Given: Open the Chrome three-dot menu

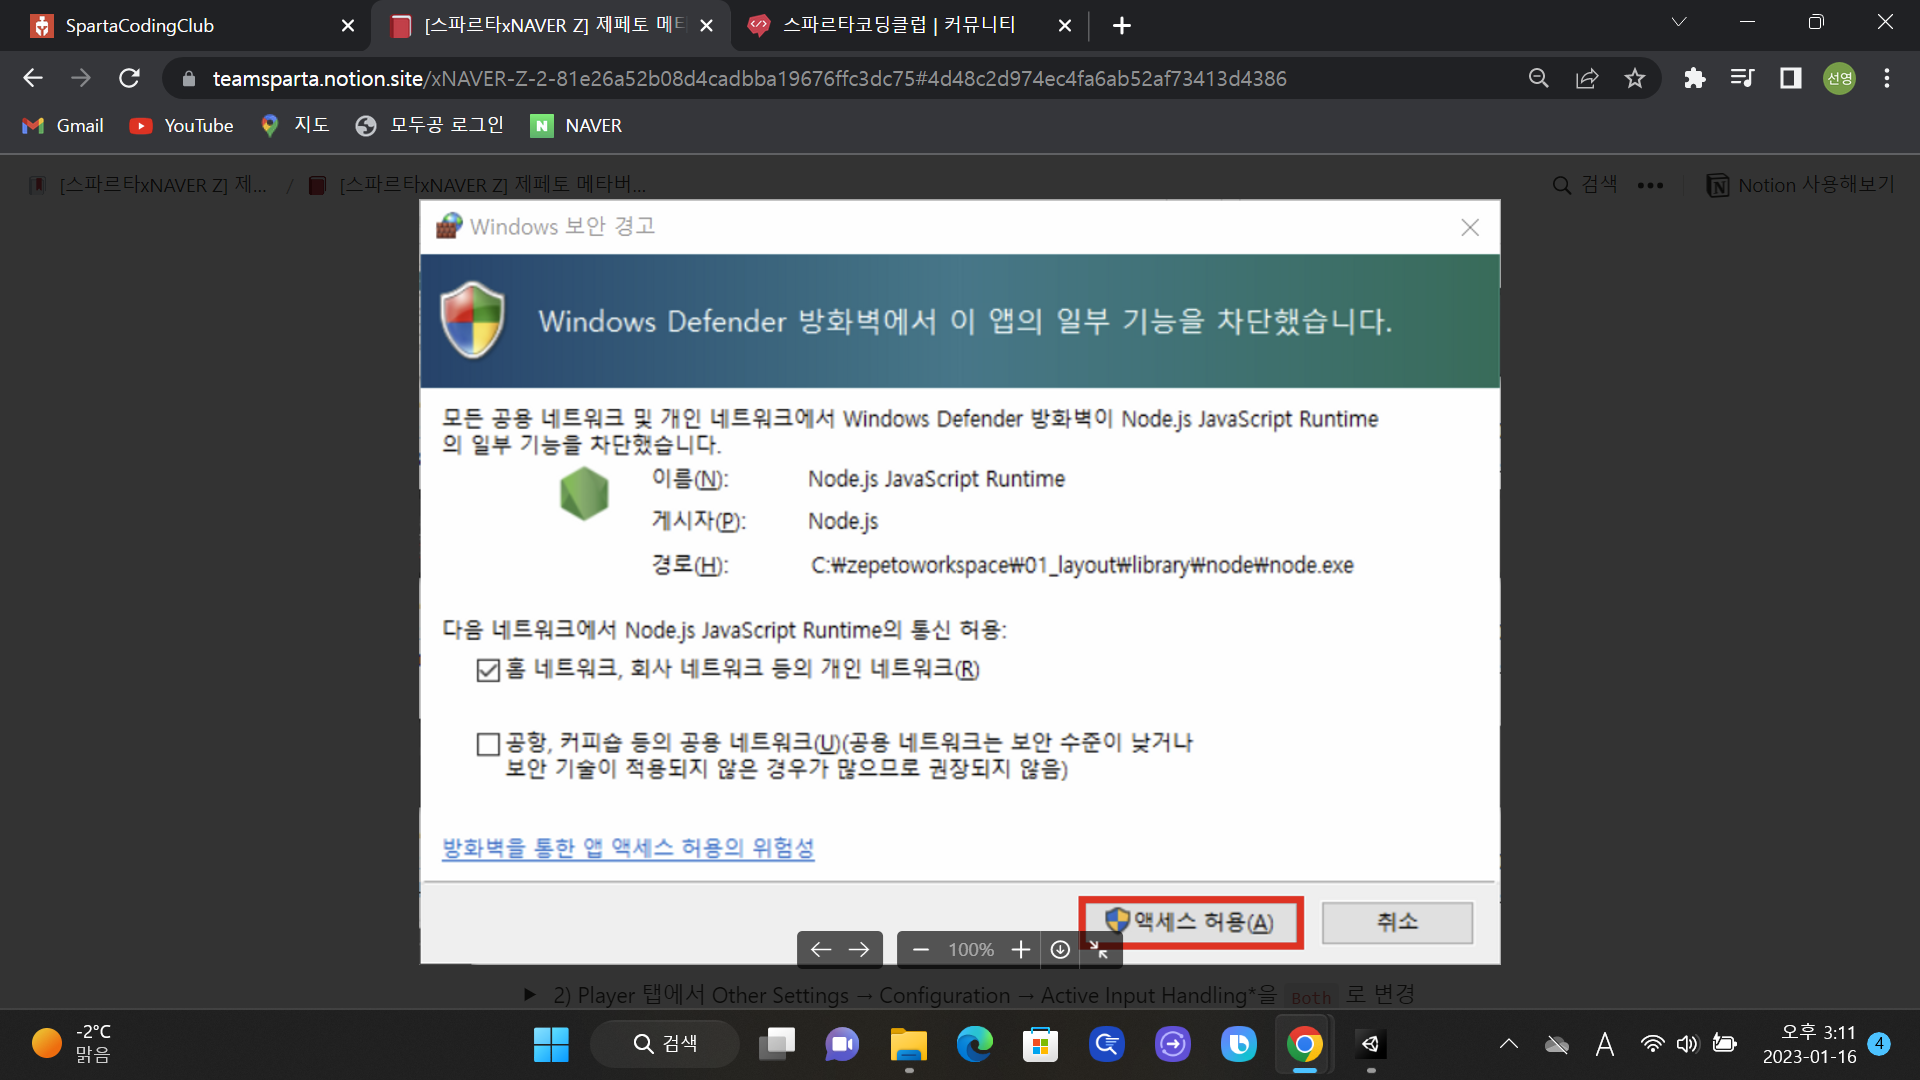Looking at the screenshot, I should point(1887,78).
